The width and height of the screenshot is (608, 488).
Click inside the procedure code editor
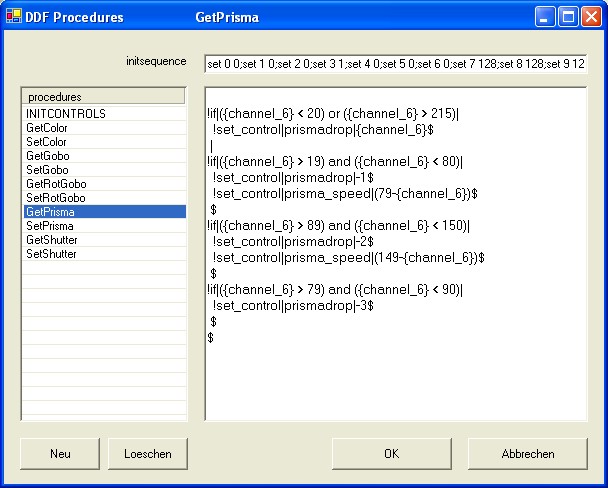[x=395, y=380]
